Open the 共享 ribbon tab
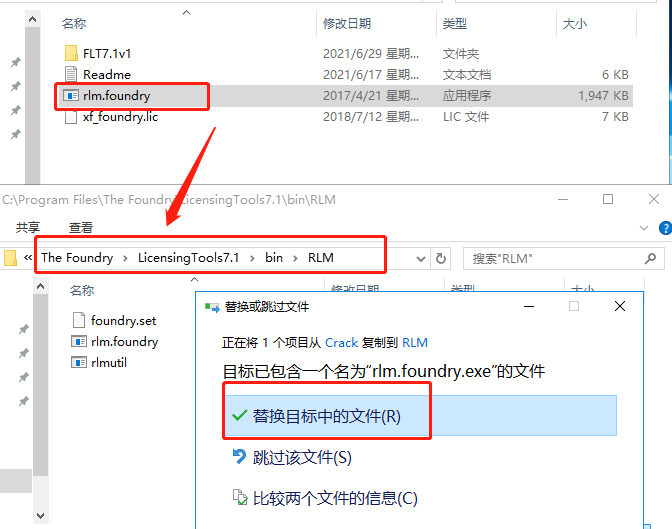Image resolution: width=672 pixels, height=529 pixels. [28, 227]
